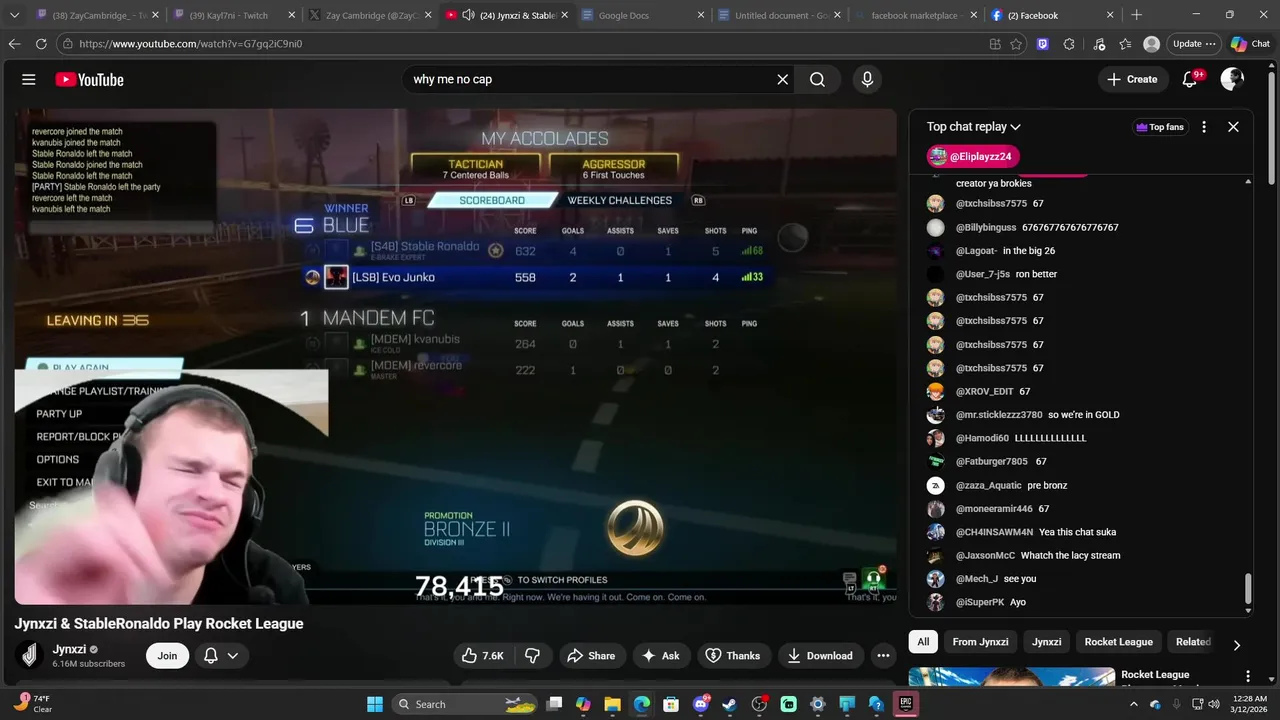Refresh the page in the browser
This screenshot has width=1280, height=720.
(x=41, y=44)
